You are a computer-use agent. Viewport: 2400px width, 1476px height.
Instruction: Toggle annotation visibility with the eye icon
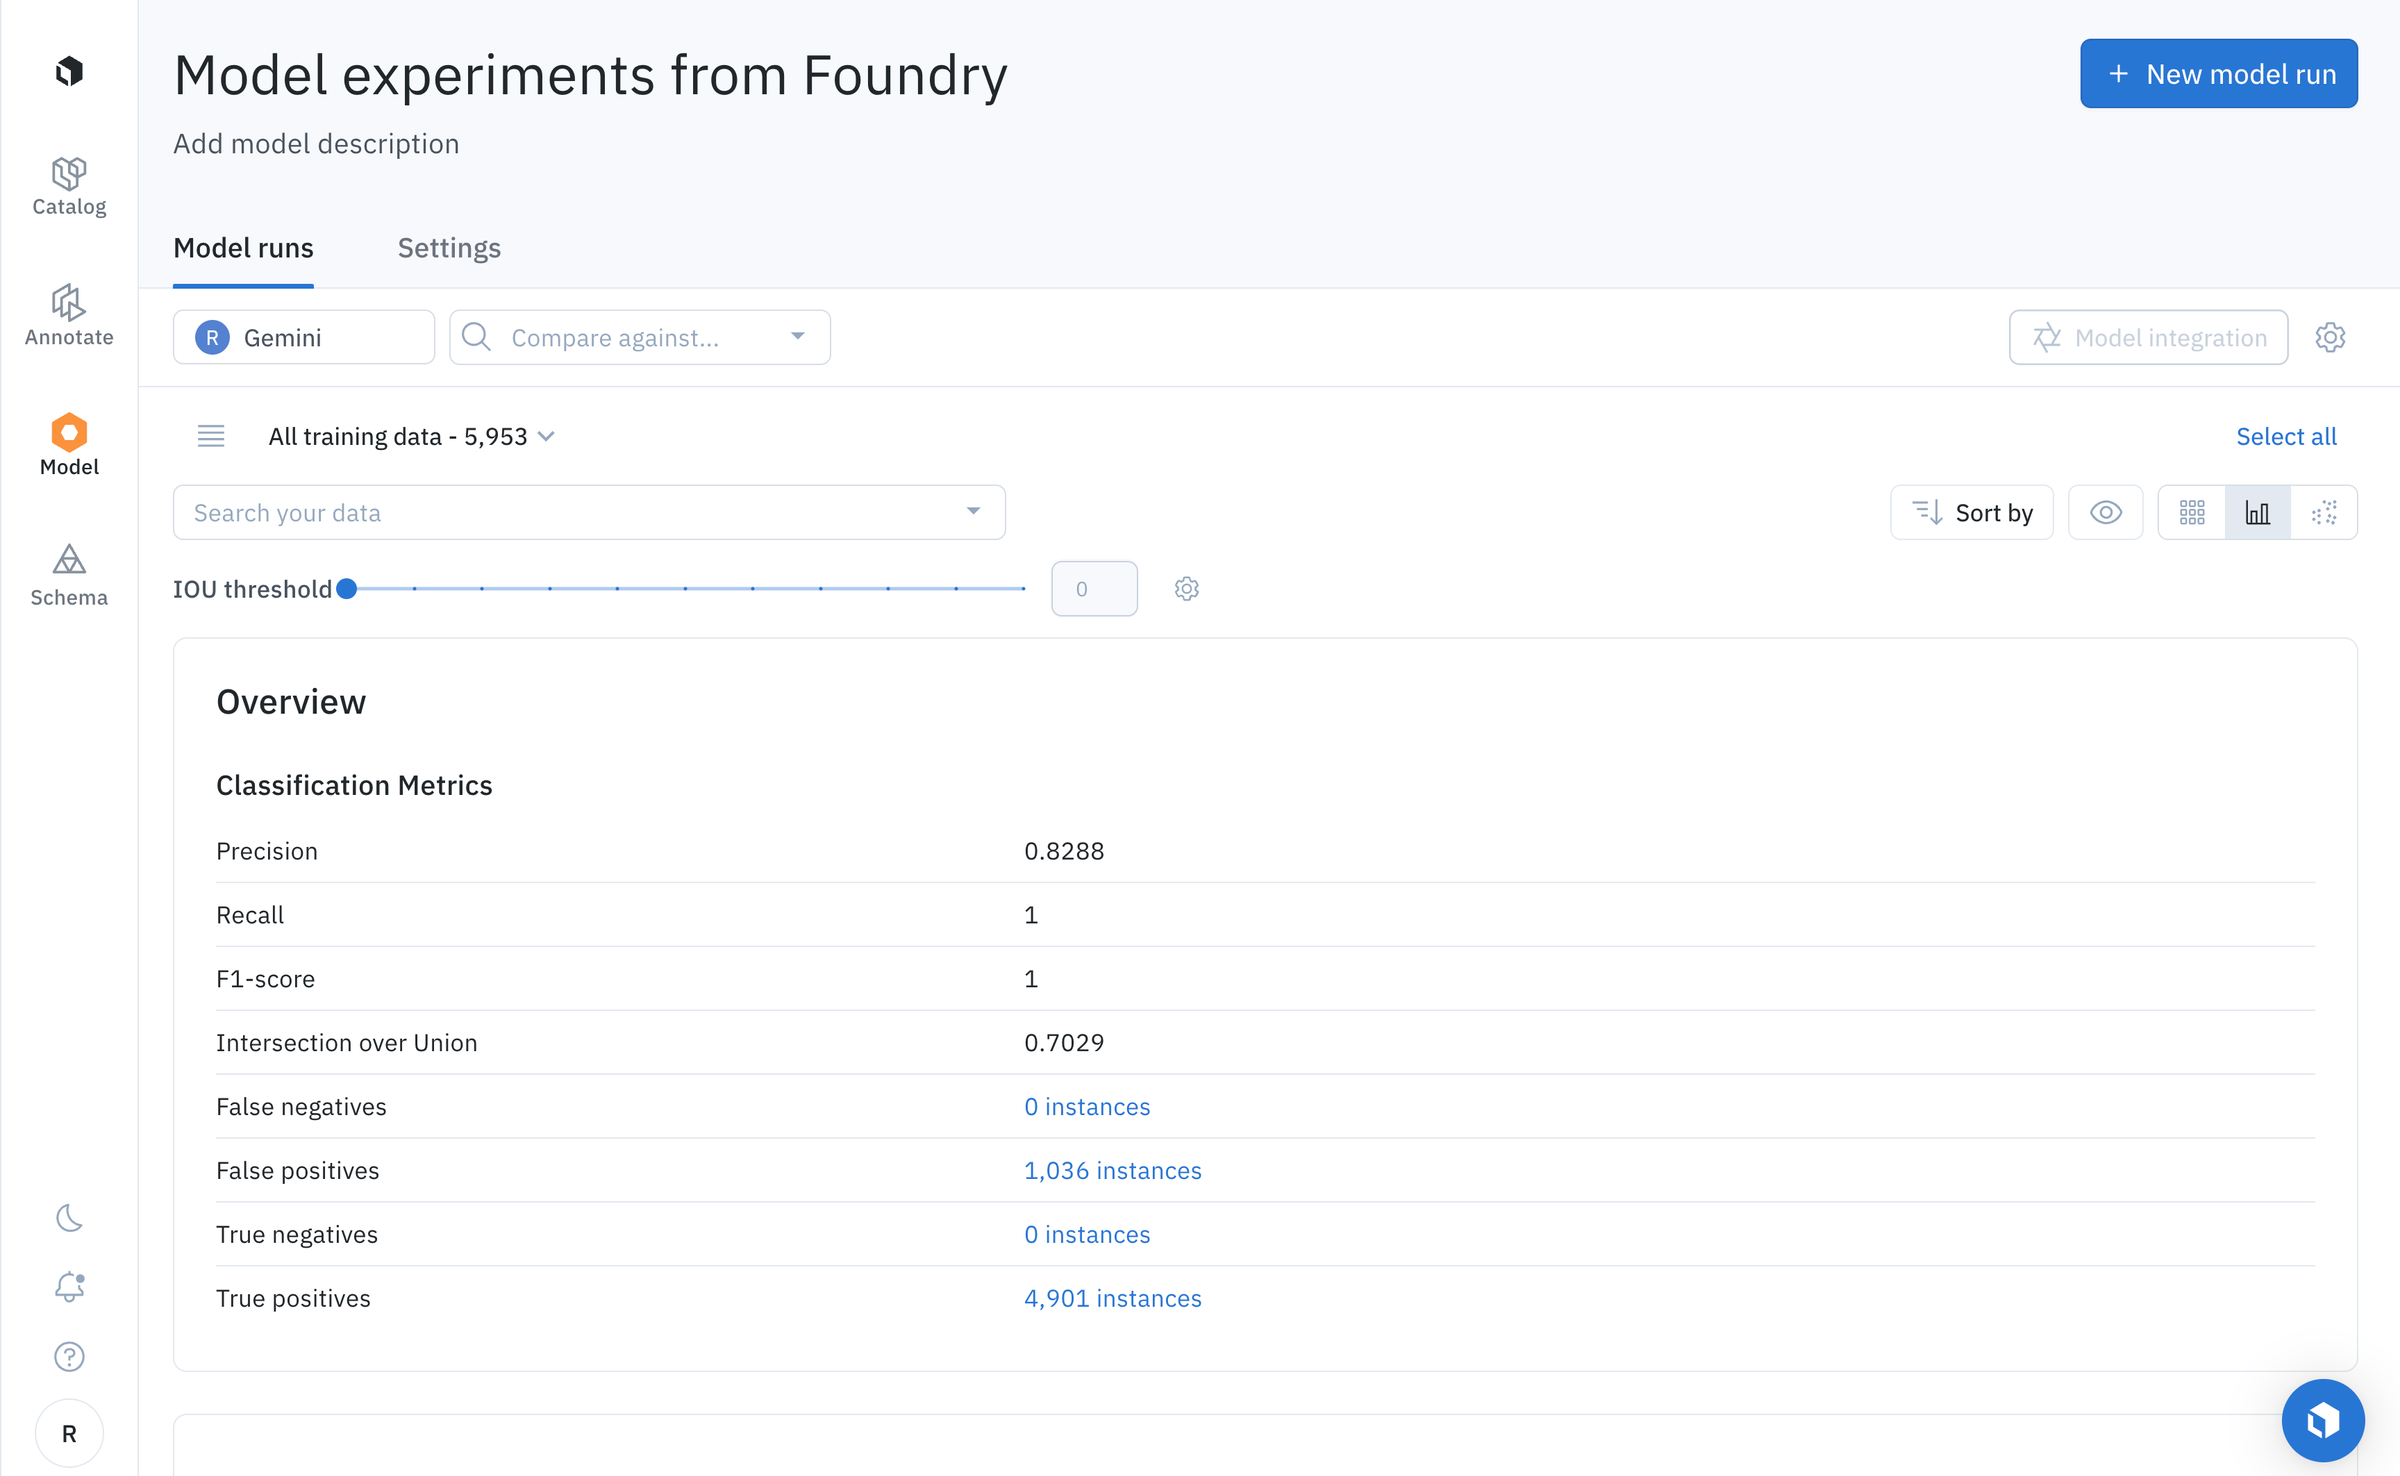[2105, 512]
